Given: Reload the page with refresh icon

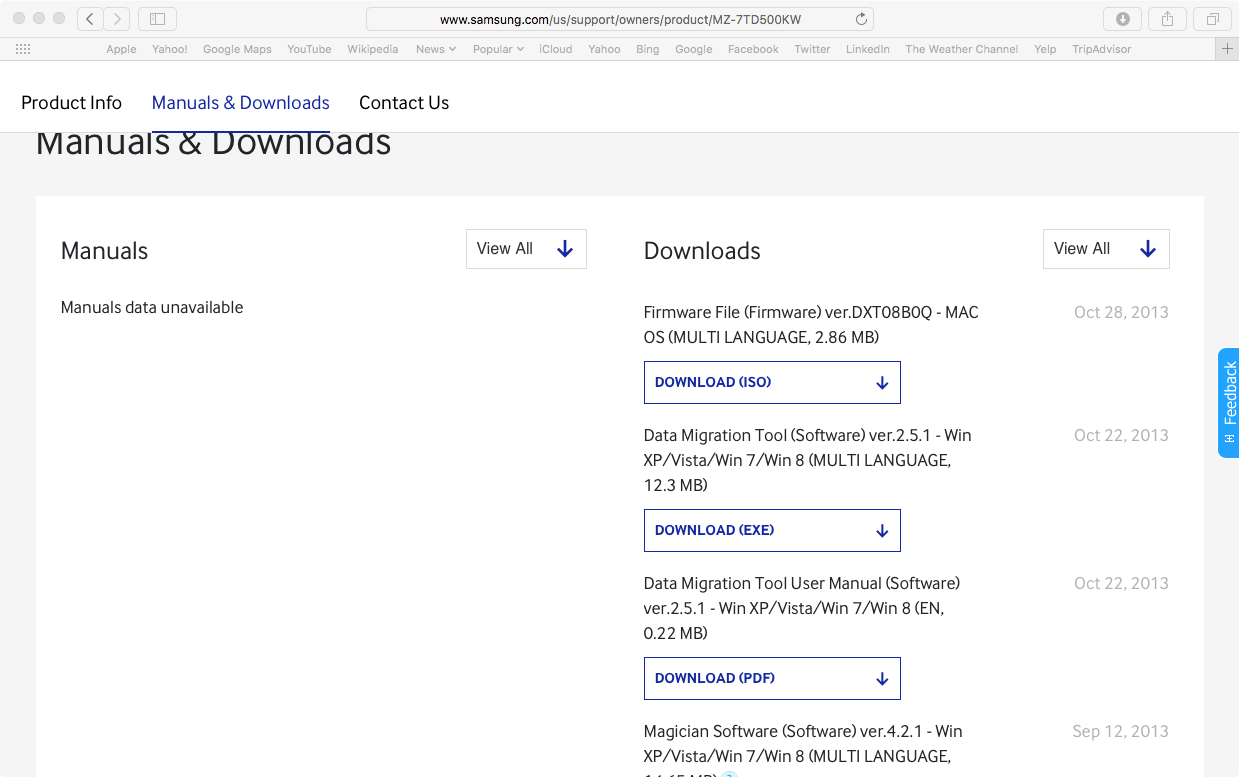Looking at the screenshot, I should 861,19.
